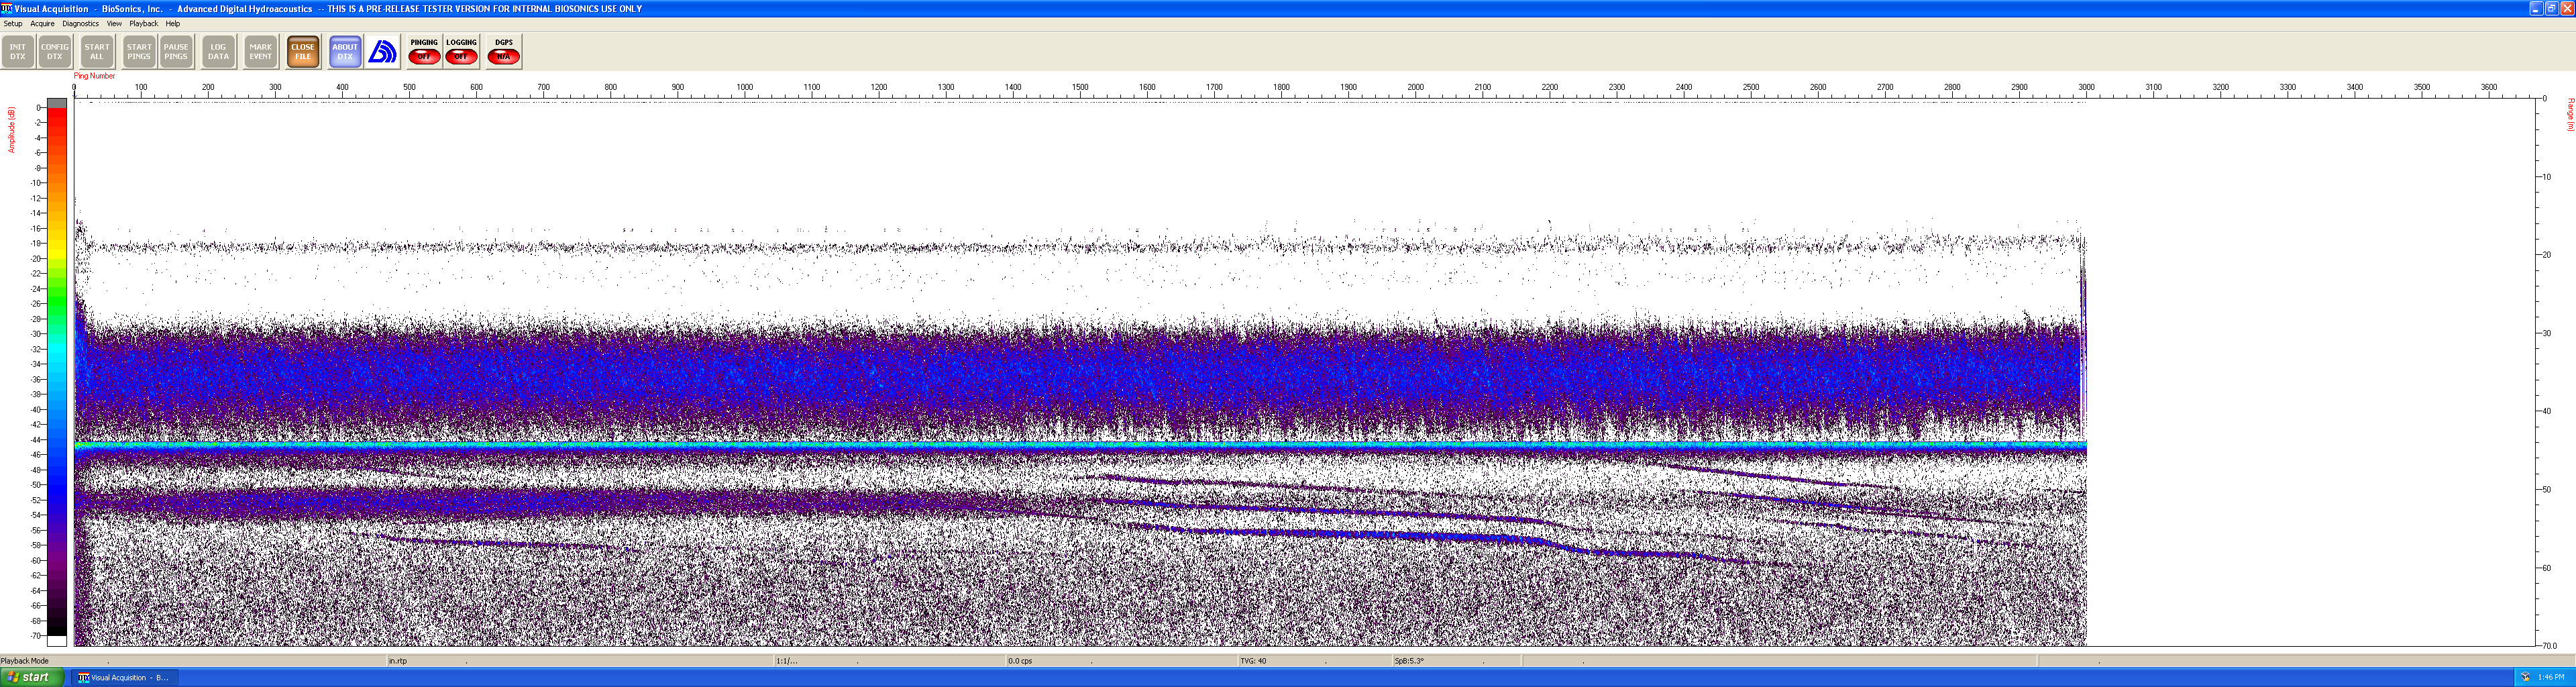Click the Range (m) axis label
2576x687 pixels.
click(x=2570, y=114)
